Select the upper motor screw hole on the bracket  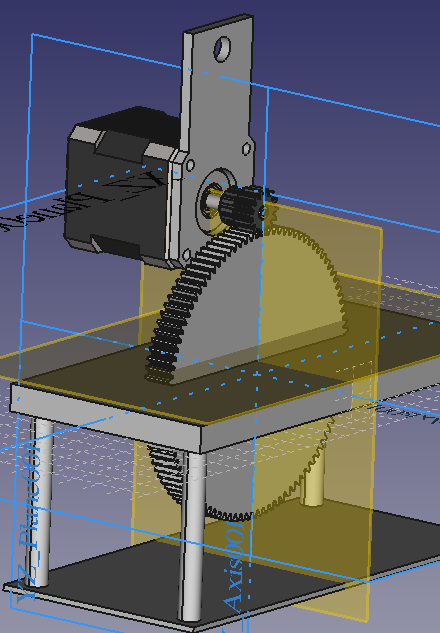click(x=190, y=165)
